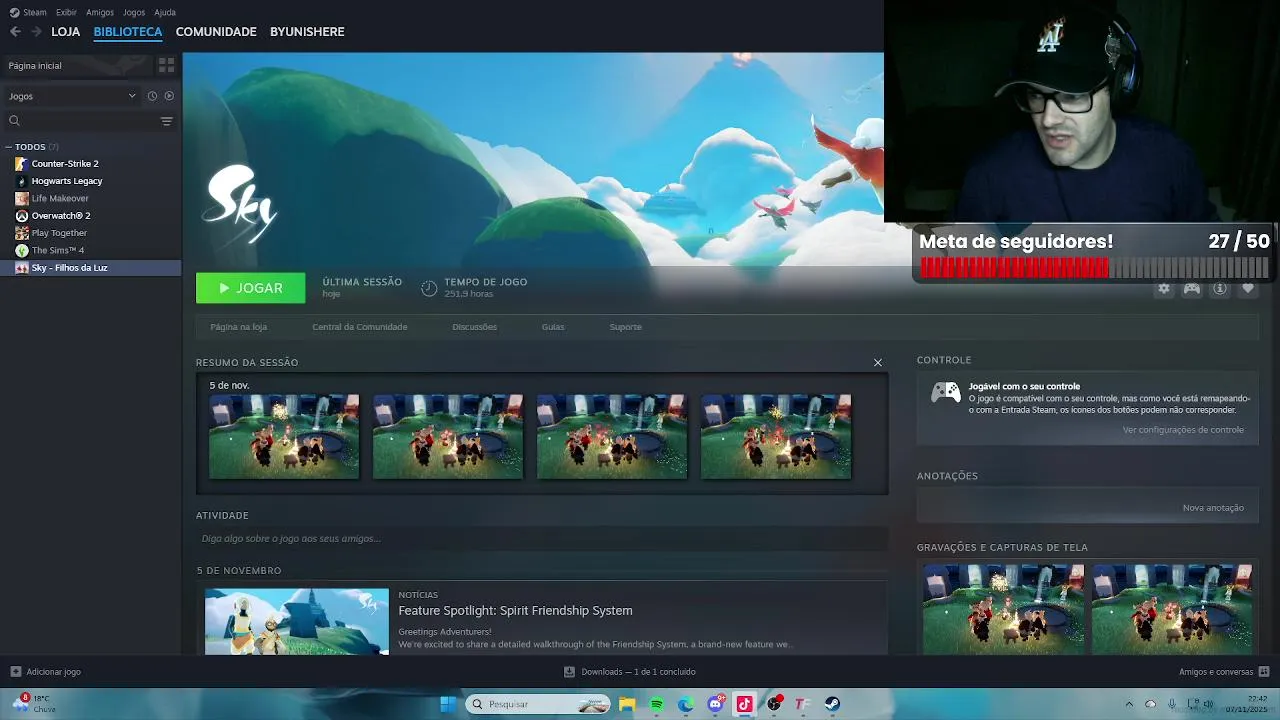The width and height of the screenshot is (1280, 720).
Task: Show hidden system tray icons chevron
Action: pos(1129,704)
